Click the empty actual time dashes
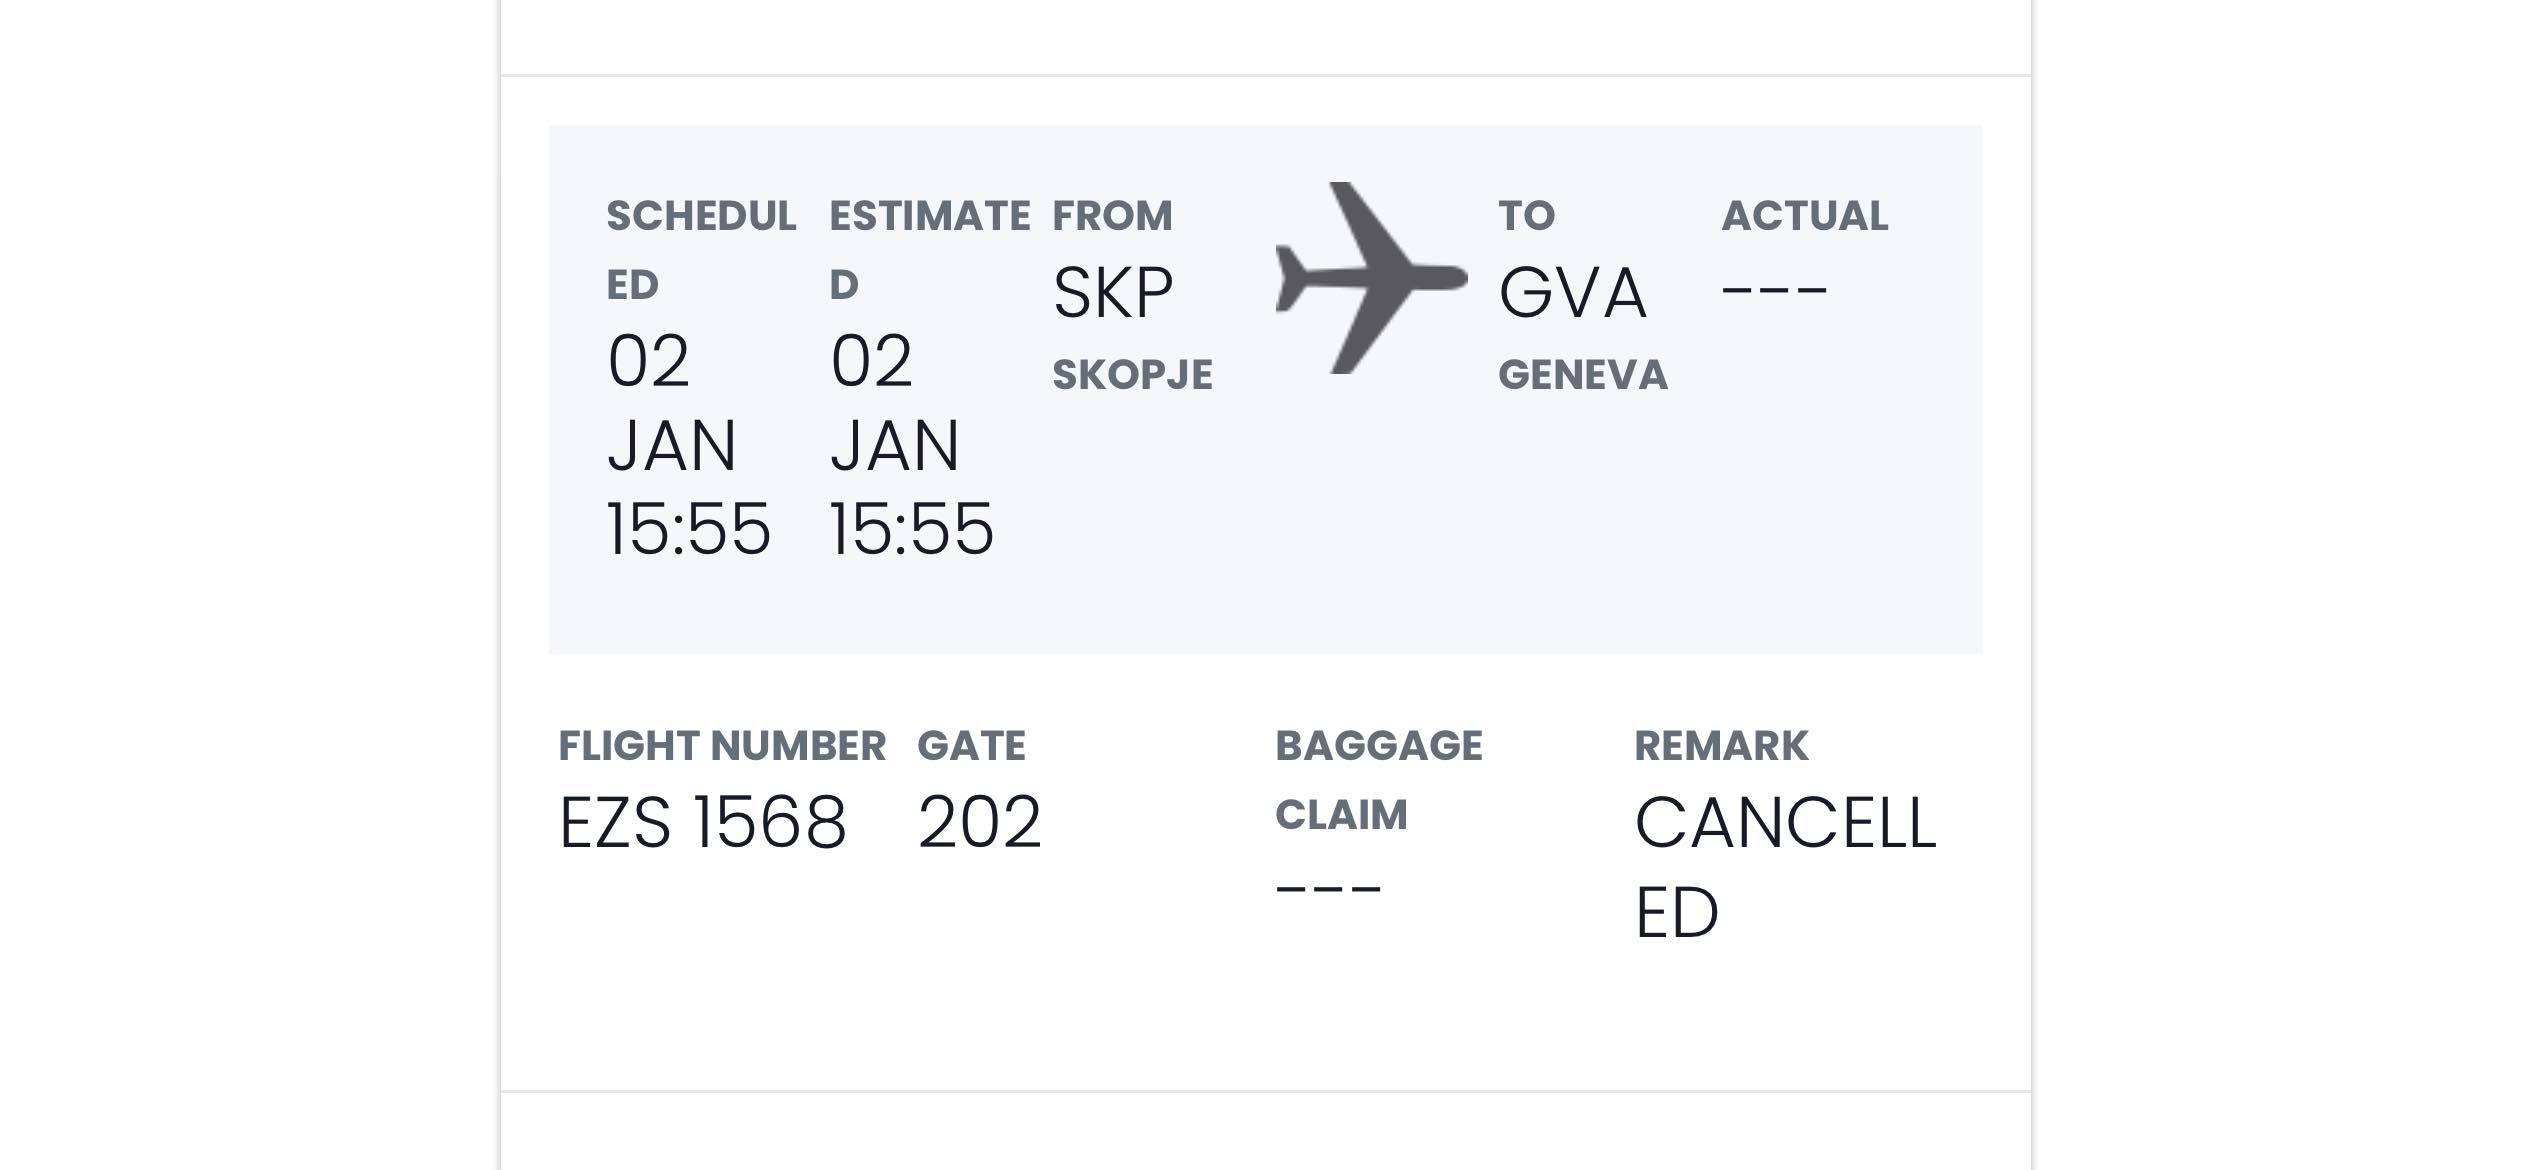This screenshot has height=1170, width=2532. (x=1774, y=291)
